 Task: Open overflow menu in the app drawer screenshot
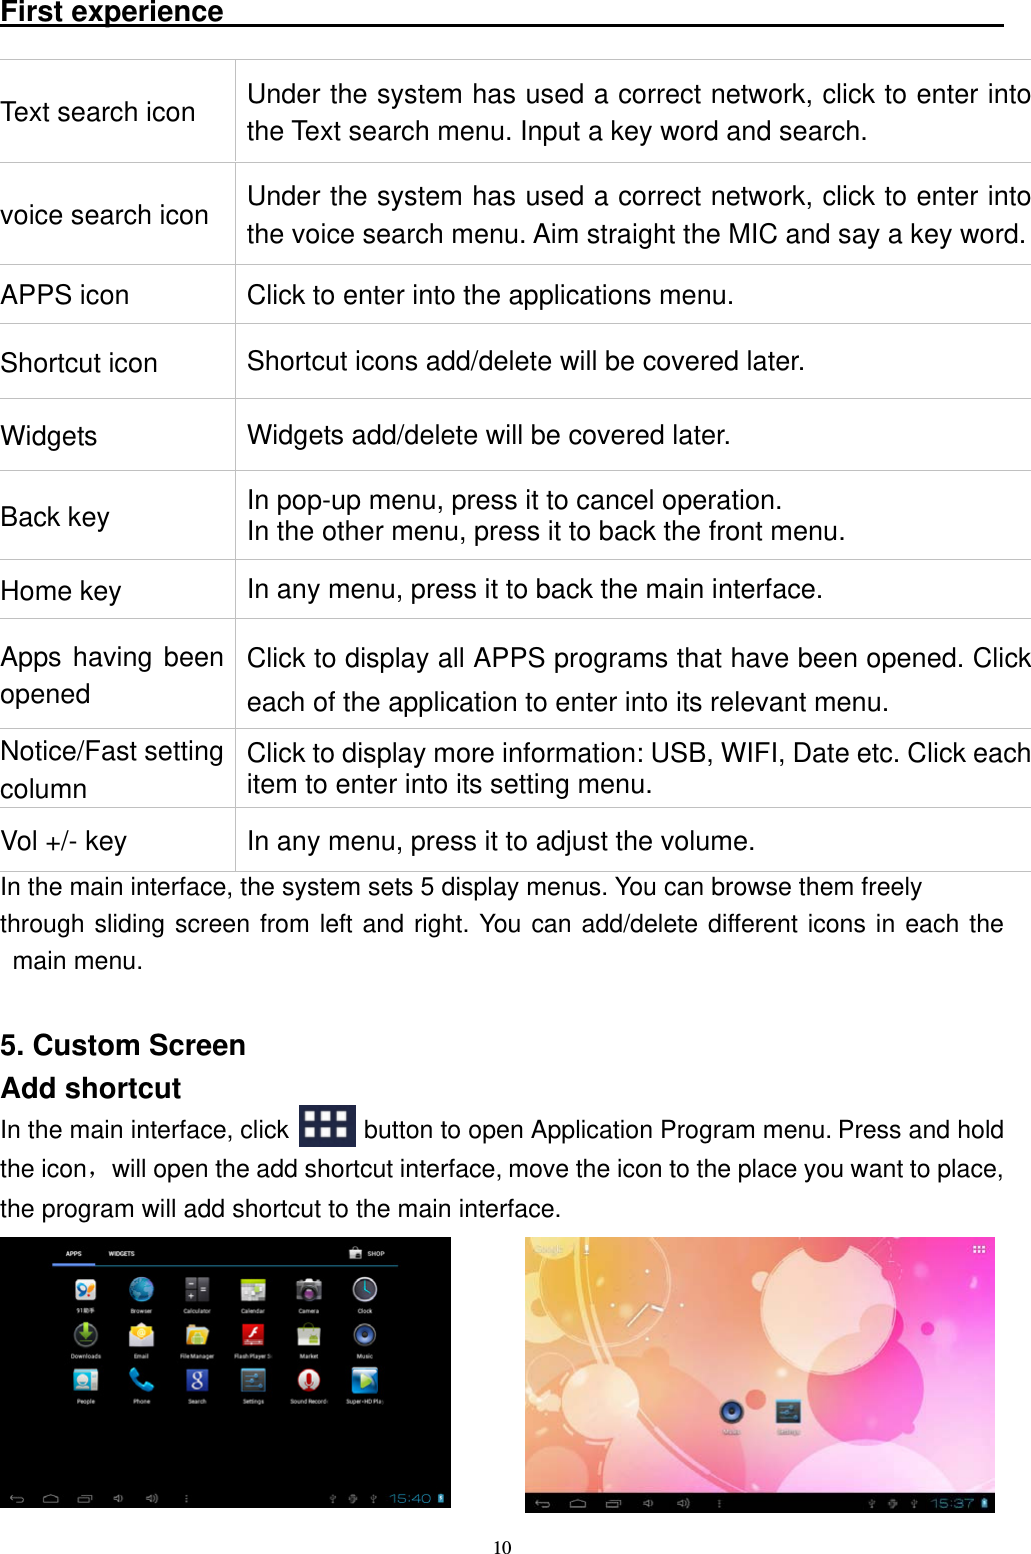tap(186, 1499)
